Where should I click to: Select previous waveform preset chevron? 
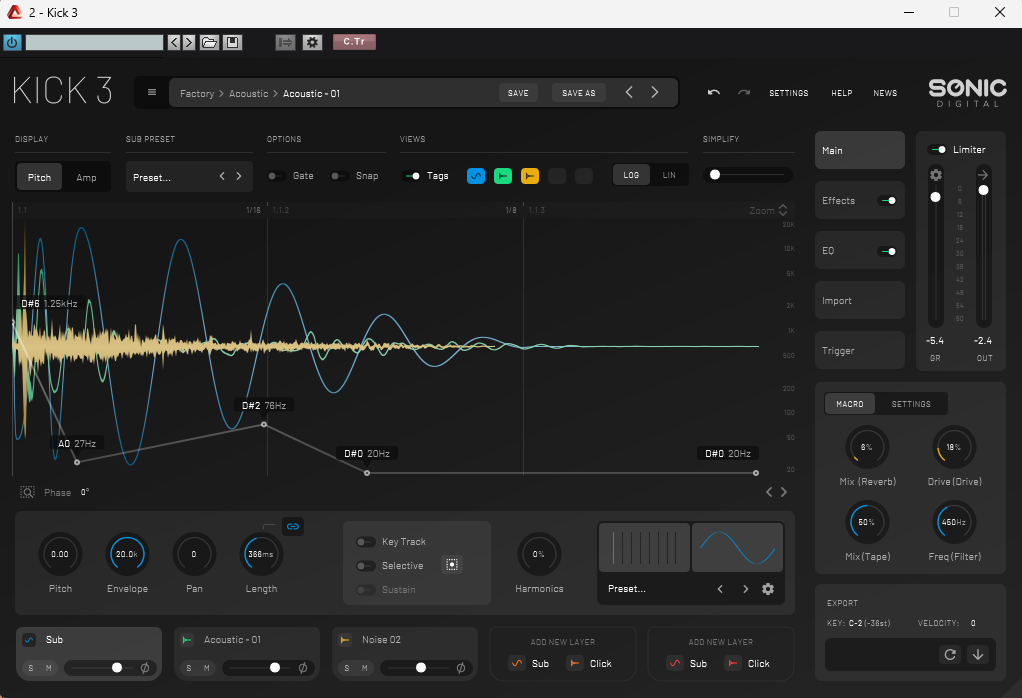pyautogui.click(x=720, y=589)
